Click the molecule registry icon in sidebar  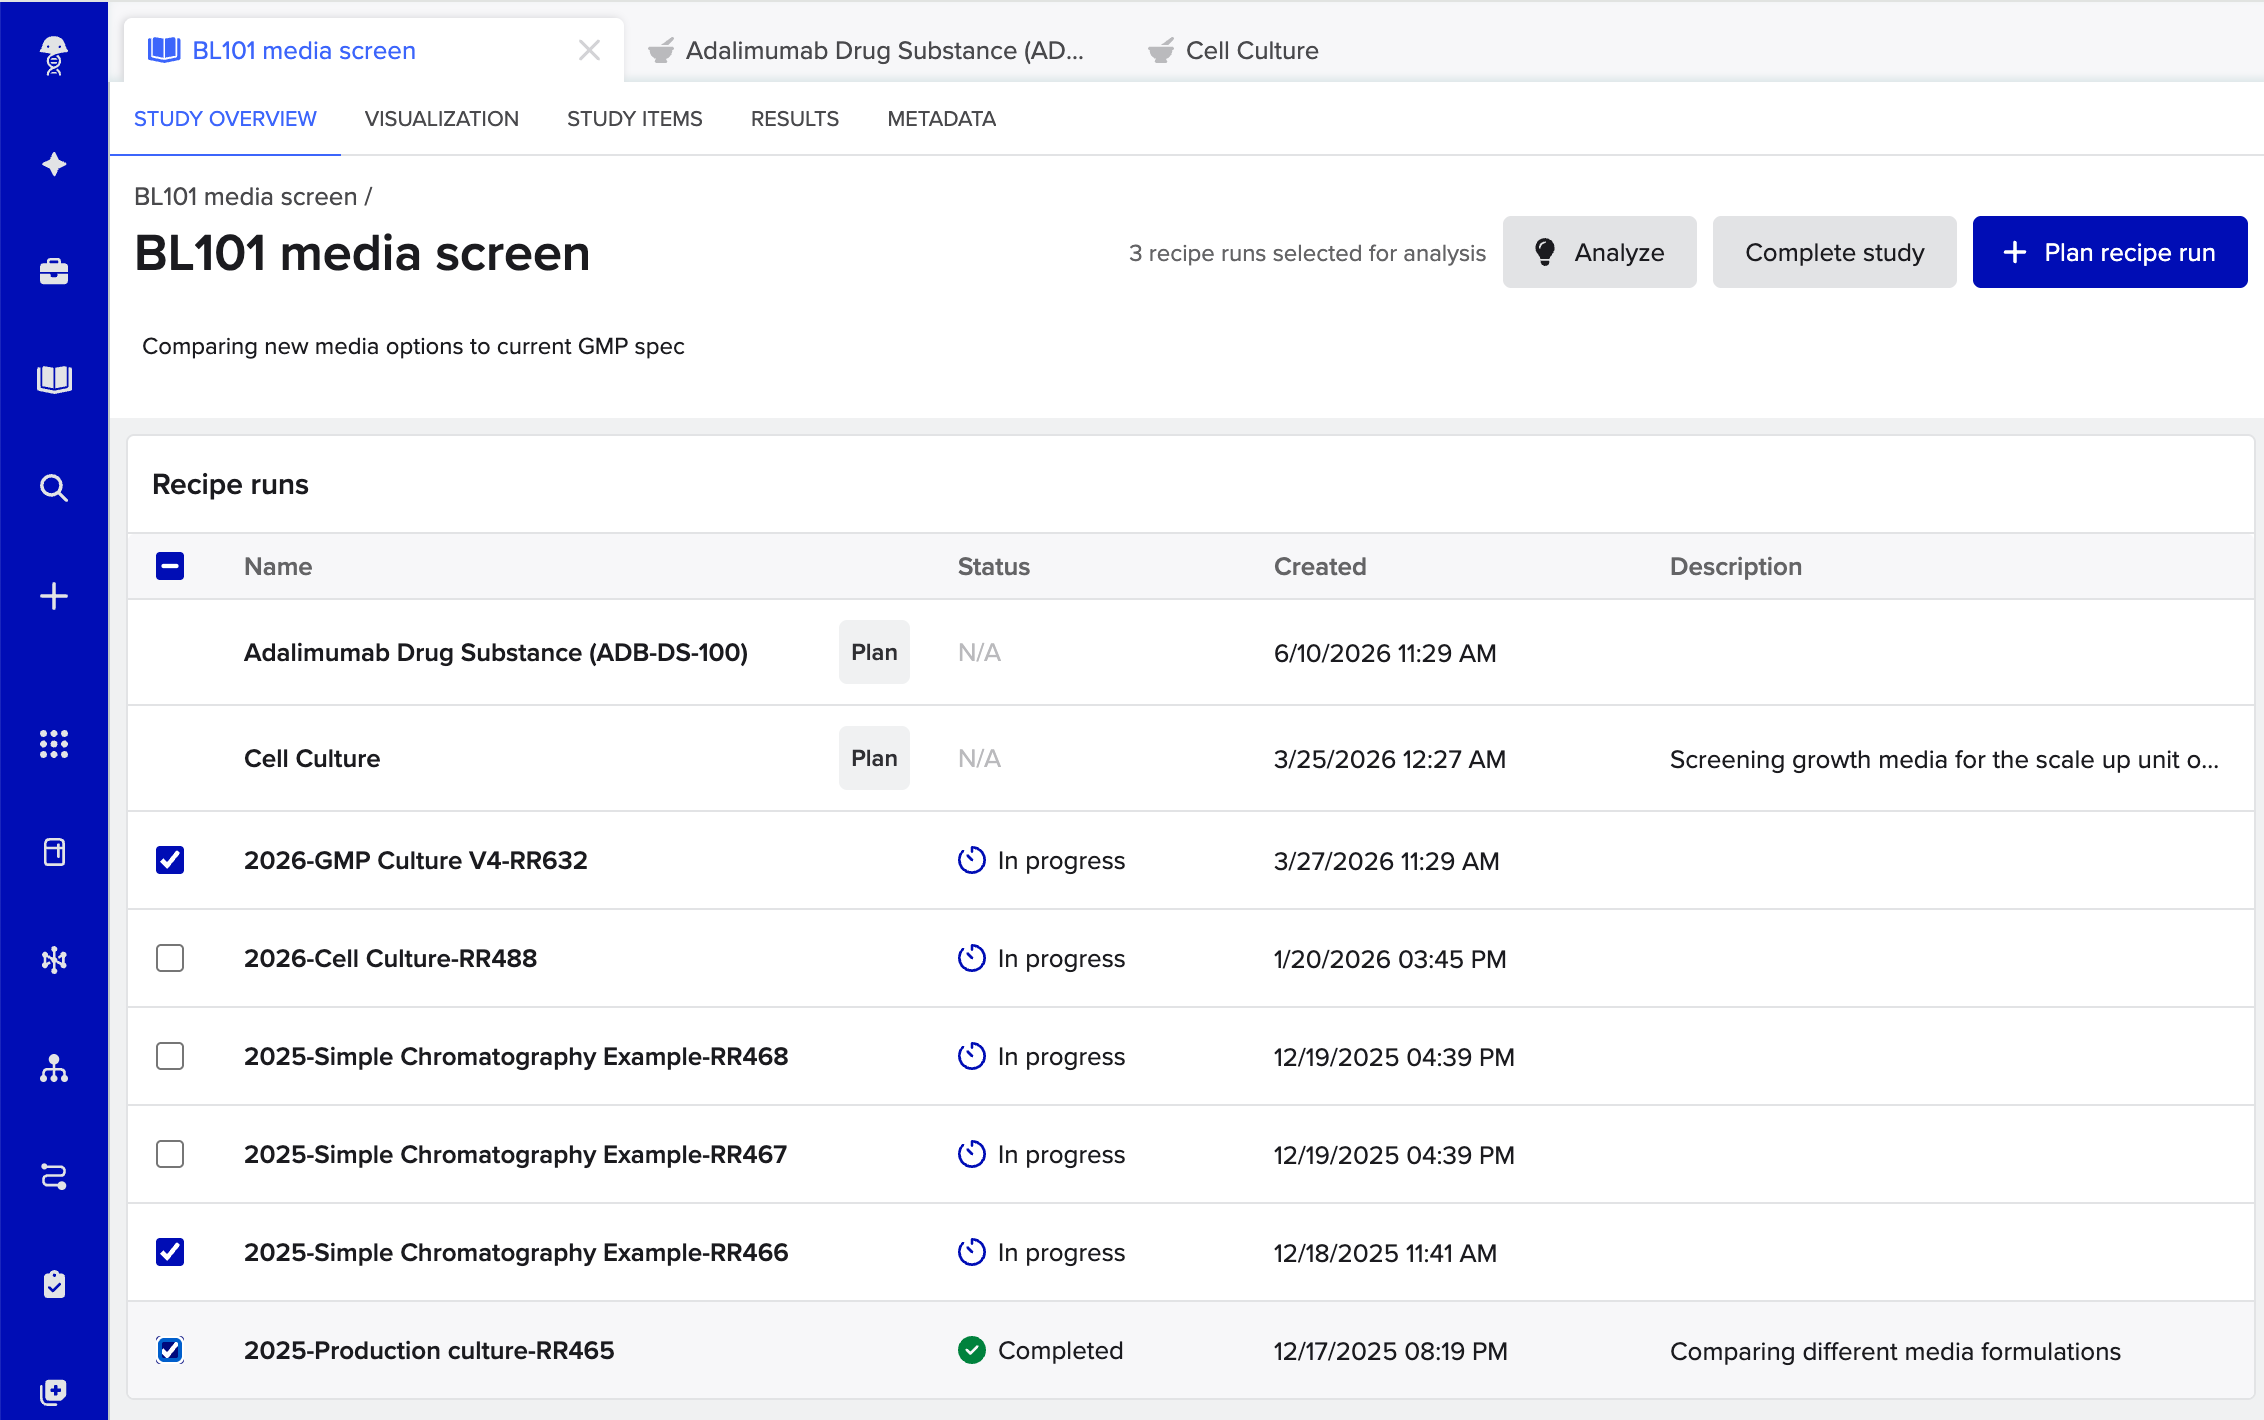tap(54, 960)
